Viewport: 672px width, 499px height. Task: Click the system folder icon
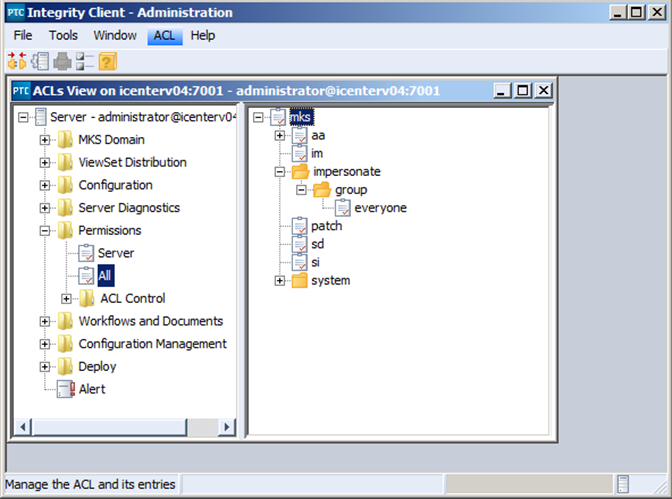300,280
